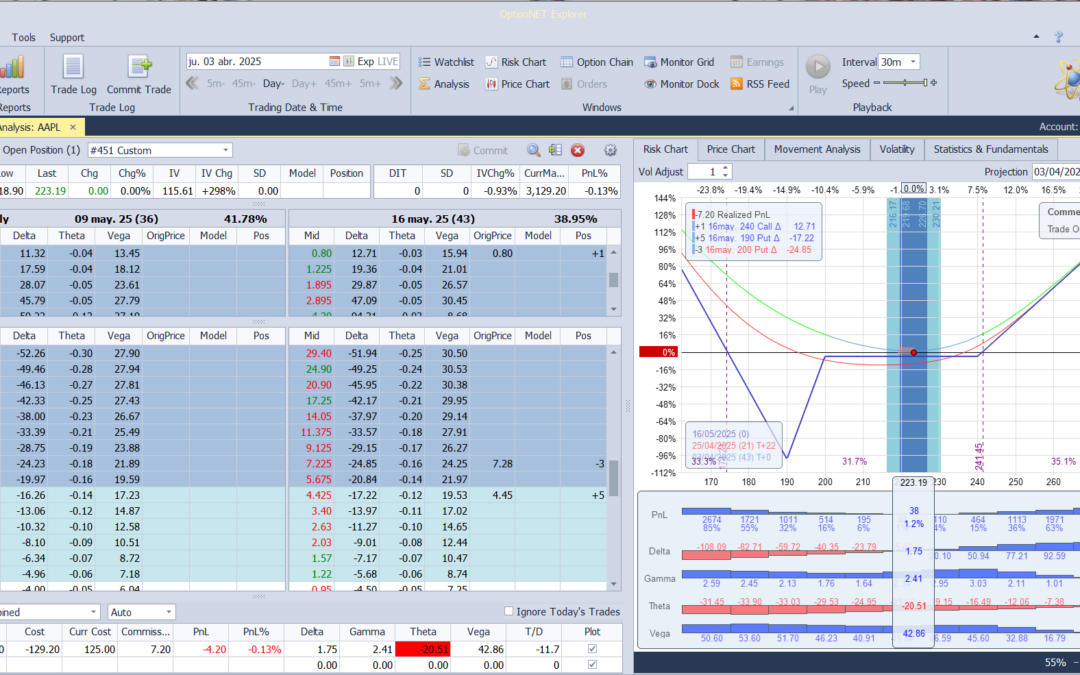The width and height of the screenshot is (1080, 675).
Task: Switch to the Volatility tab
Action: click(896, 149)
